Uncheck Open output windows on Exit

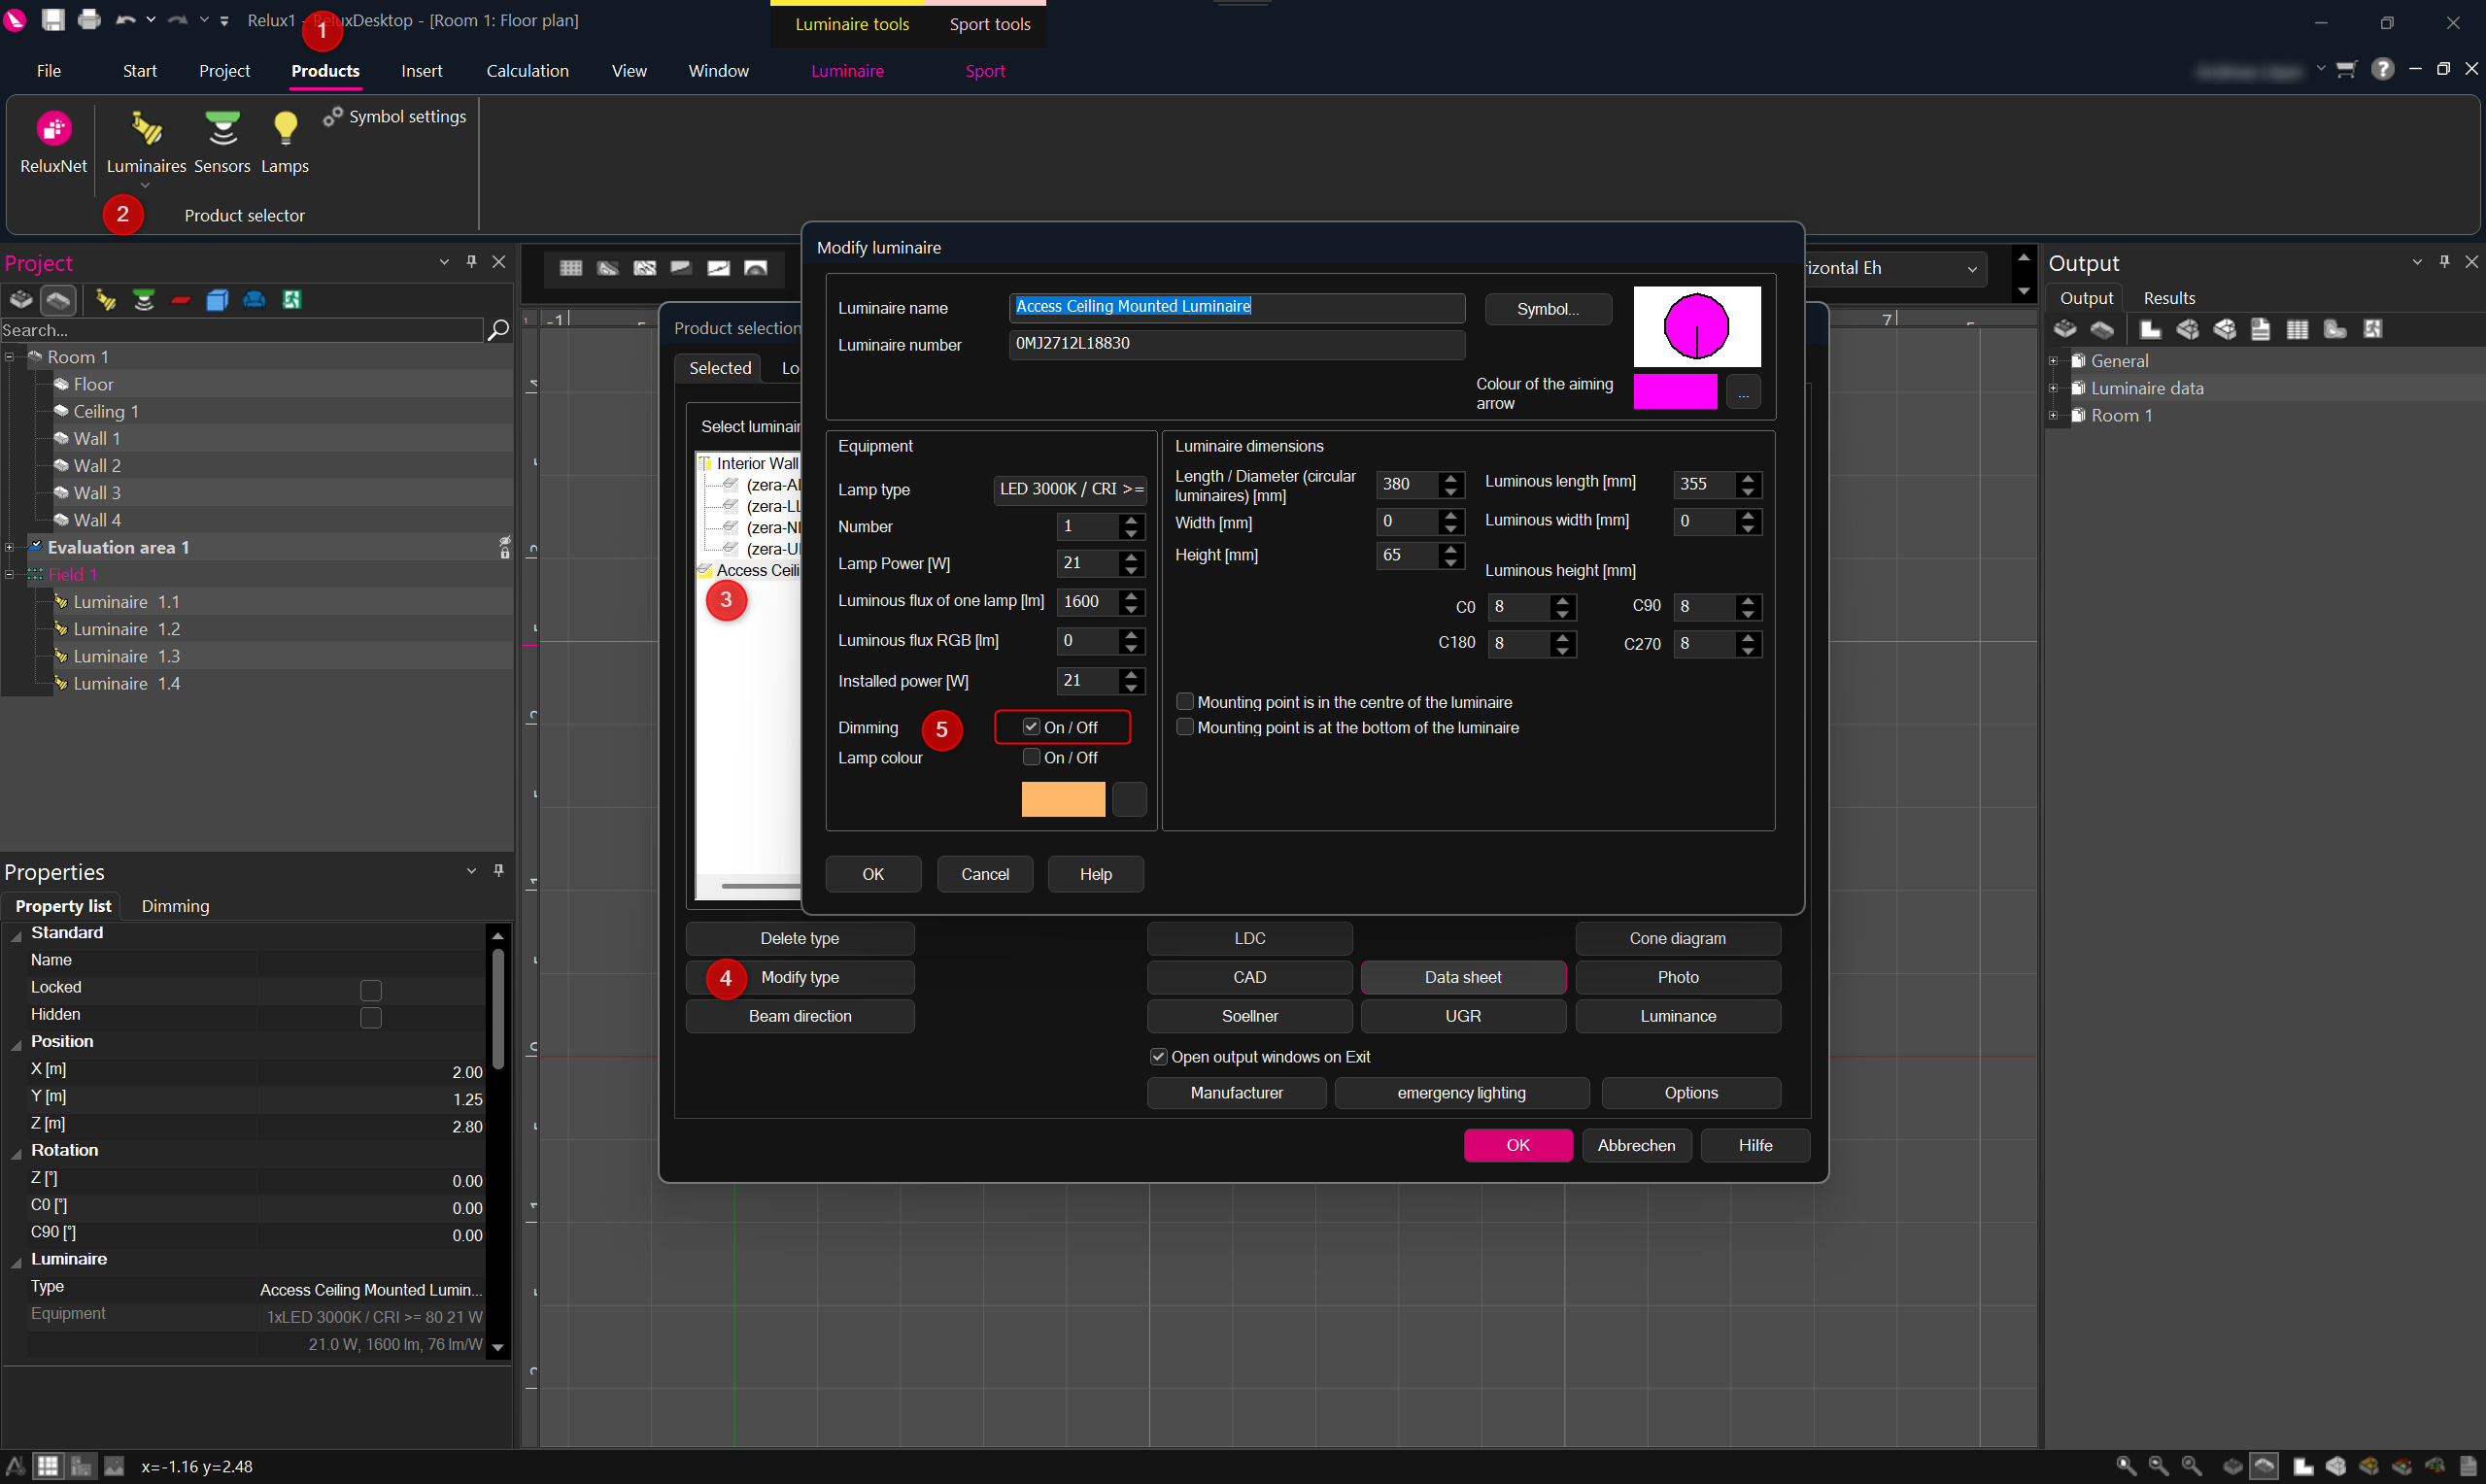click(x=1158, y=1057)
